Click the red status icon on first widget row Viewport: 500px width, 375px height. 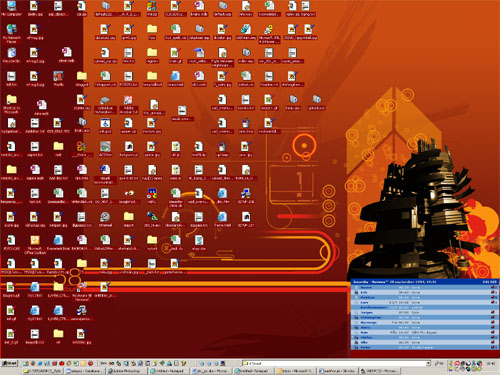(493, 287)
